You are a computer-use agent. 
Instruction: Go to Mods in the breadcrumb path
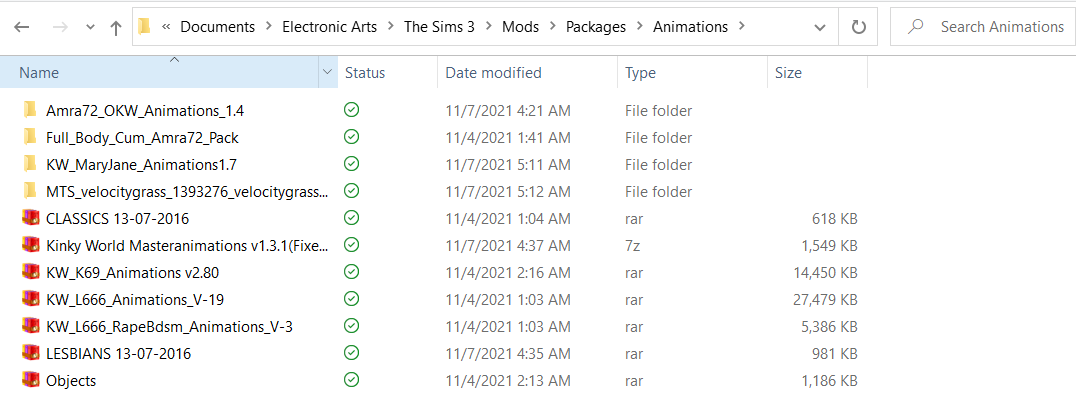click(520, 27)
